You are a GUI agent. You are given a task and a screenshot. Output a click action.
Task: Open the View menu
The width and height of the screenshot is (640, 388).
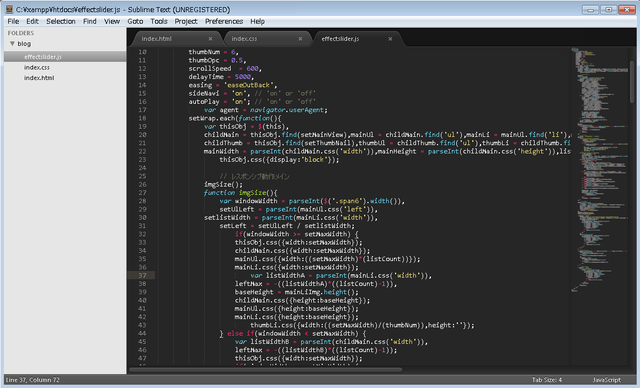[112, 21]
